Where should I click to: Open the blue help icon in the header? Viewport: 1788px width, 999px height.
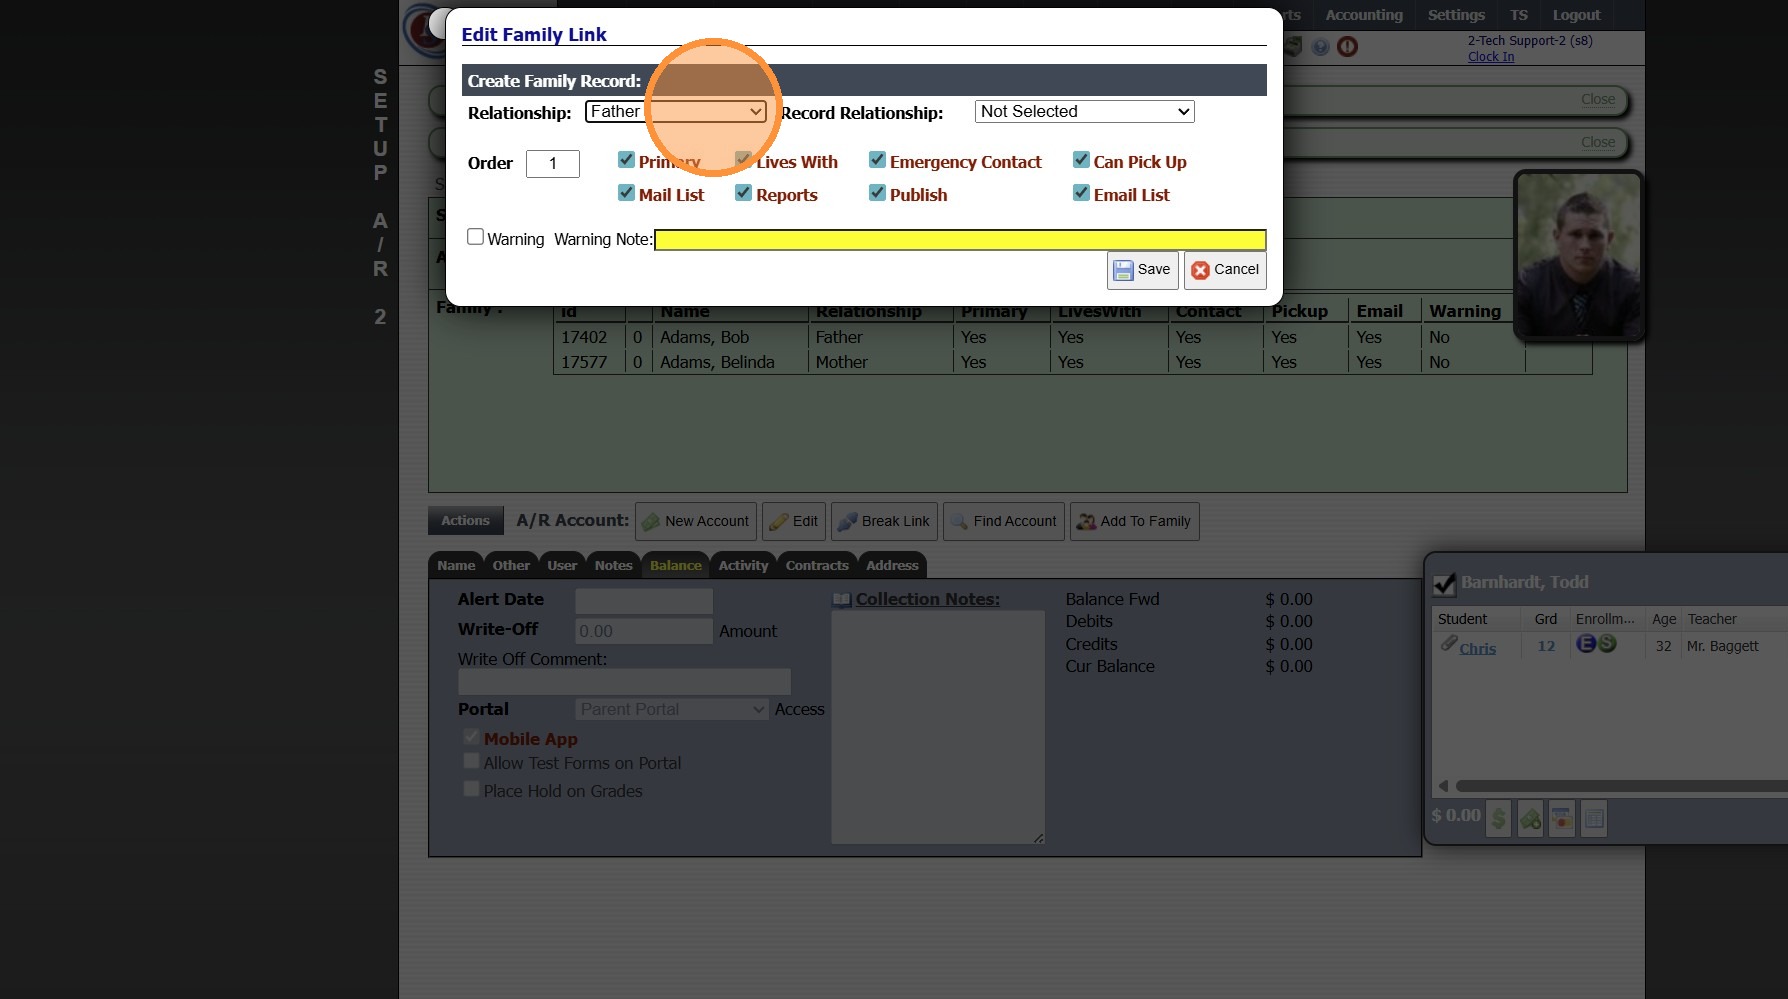pyautogui.click(x=1320, y=47)
